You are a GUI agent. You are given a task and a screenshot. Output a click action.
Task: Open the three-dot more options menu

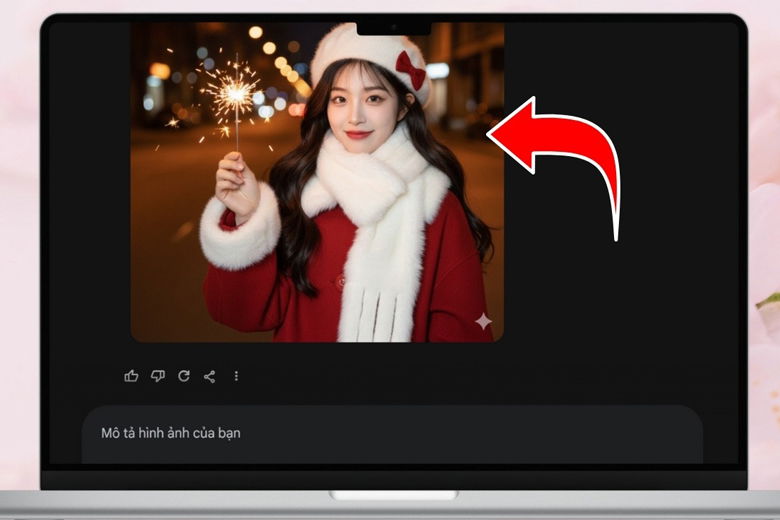pos(236,376)
